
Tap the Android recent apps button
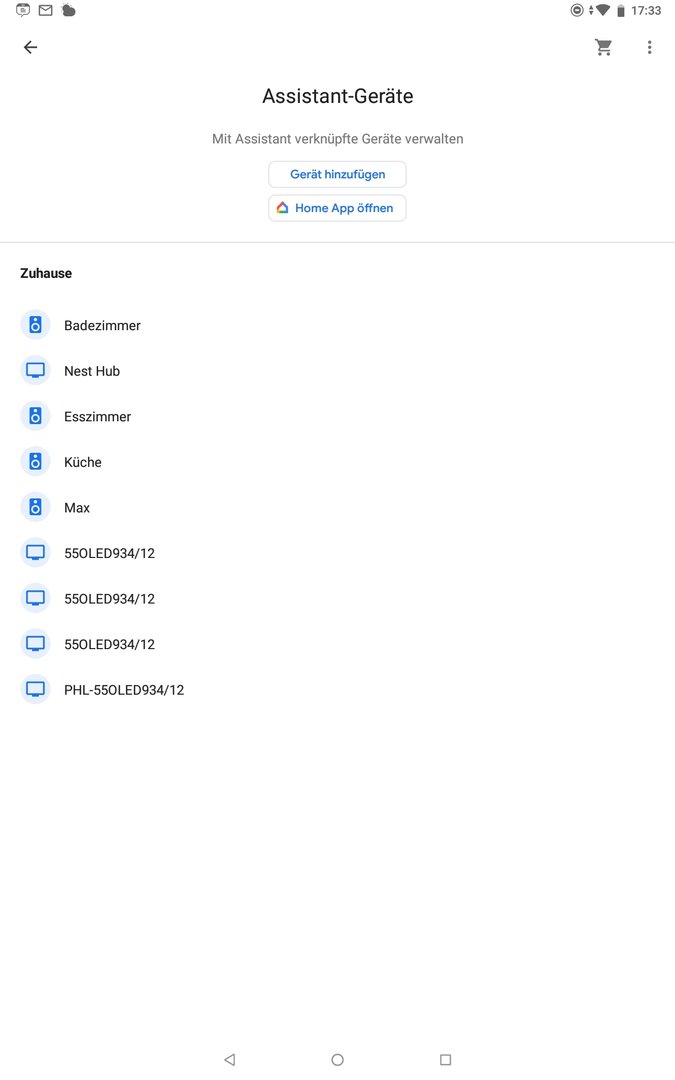[446, 1059]
